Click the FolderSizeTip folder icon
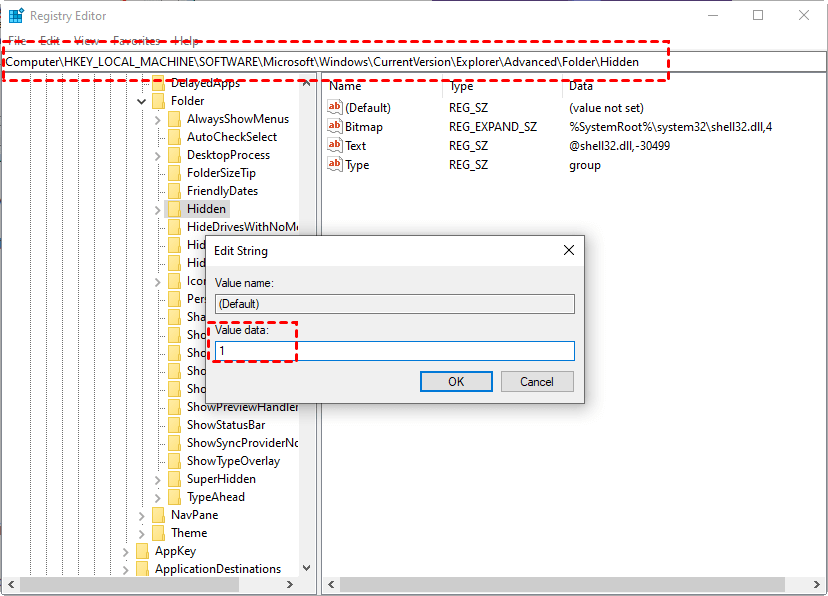 pyautogui.click(x=174, y=173)
